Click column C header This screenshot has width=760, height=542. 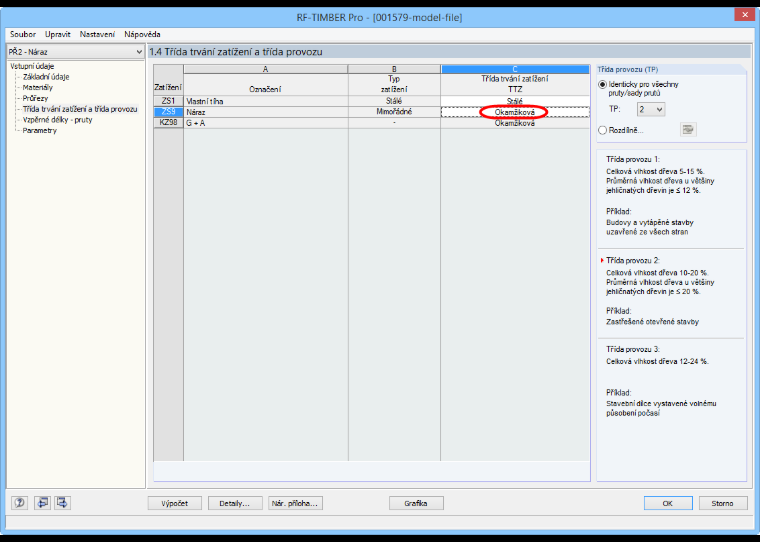(515, 69)
